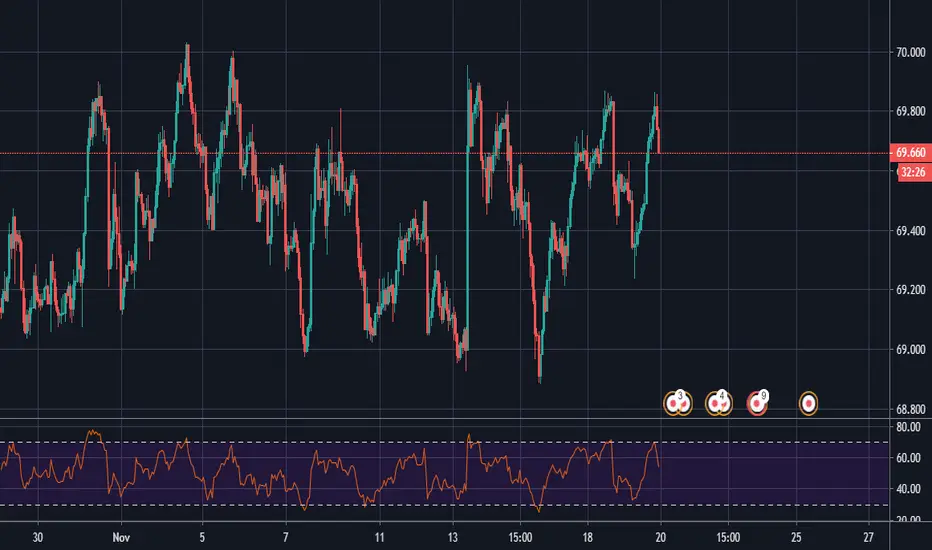
Task: Click the RSI 40.00 scale label
Action: point(908,489)
